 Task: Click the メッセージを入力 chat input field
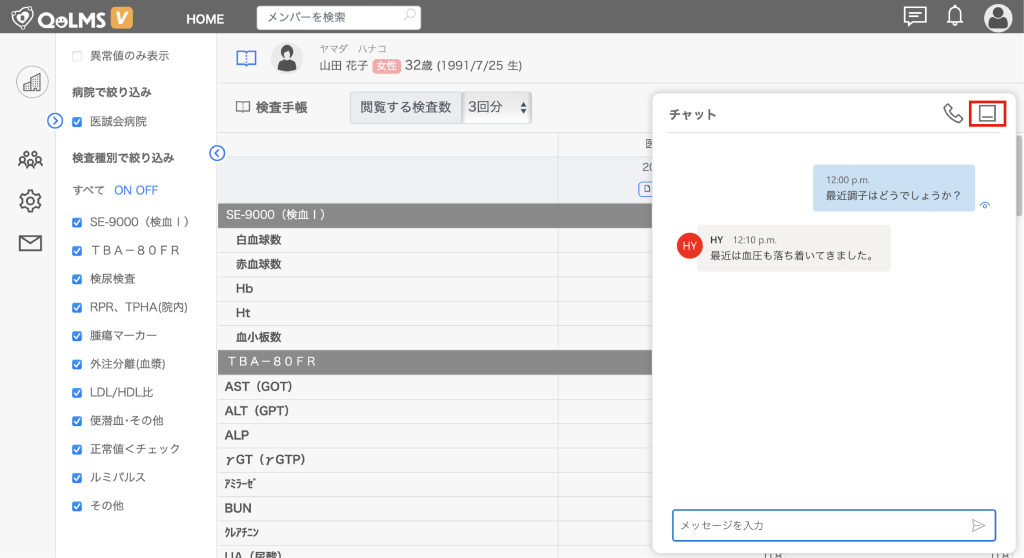coord(820,525)
